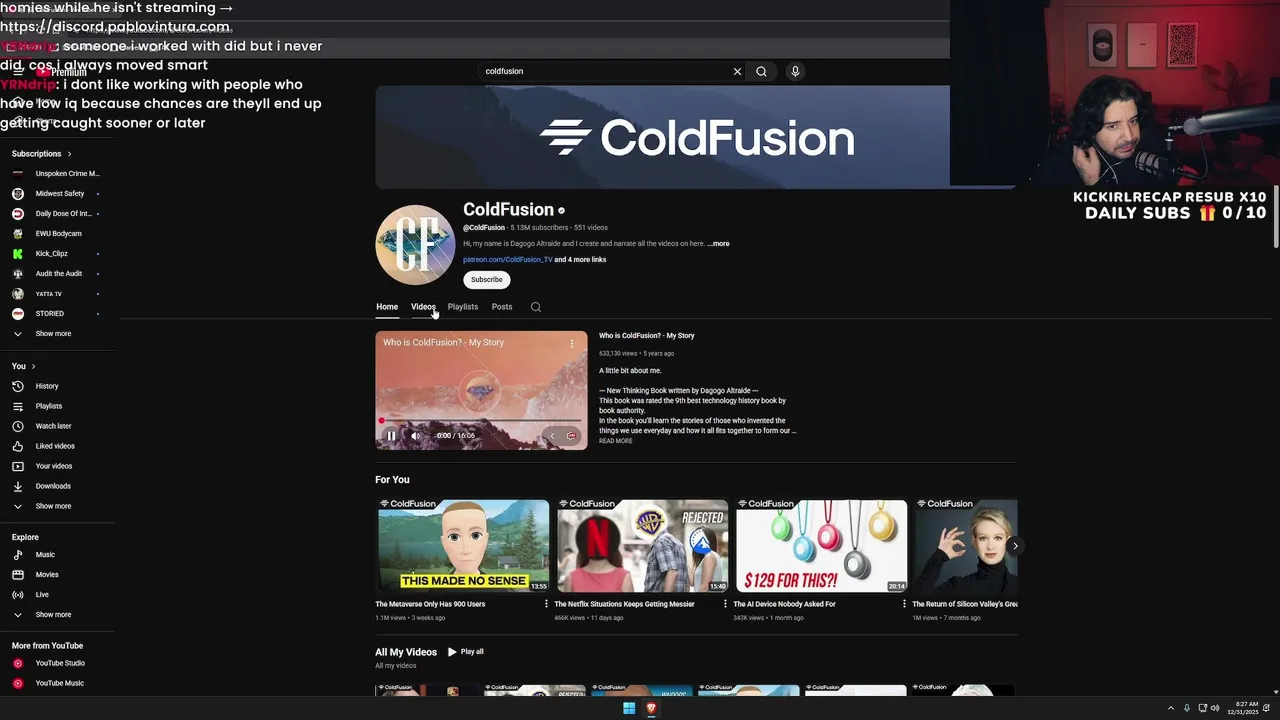Viewport: 1280px width, 720px height.
Task: Expand the channel description with ...more
Action: click(719, 244)
